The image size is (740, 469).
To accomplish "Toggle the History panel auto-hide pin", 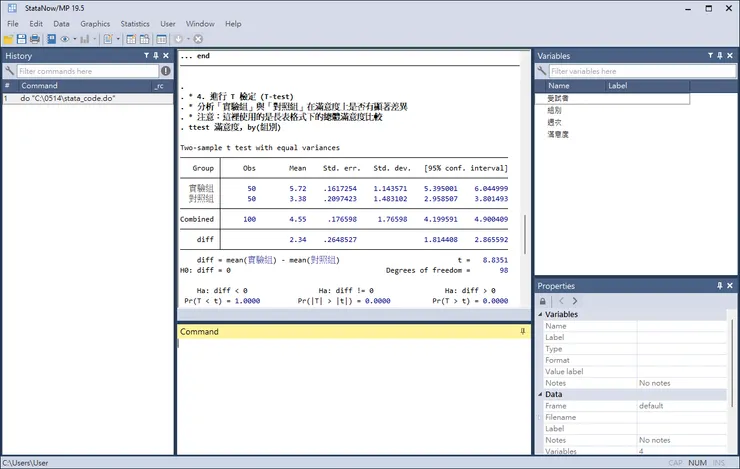I will [156, 56].
